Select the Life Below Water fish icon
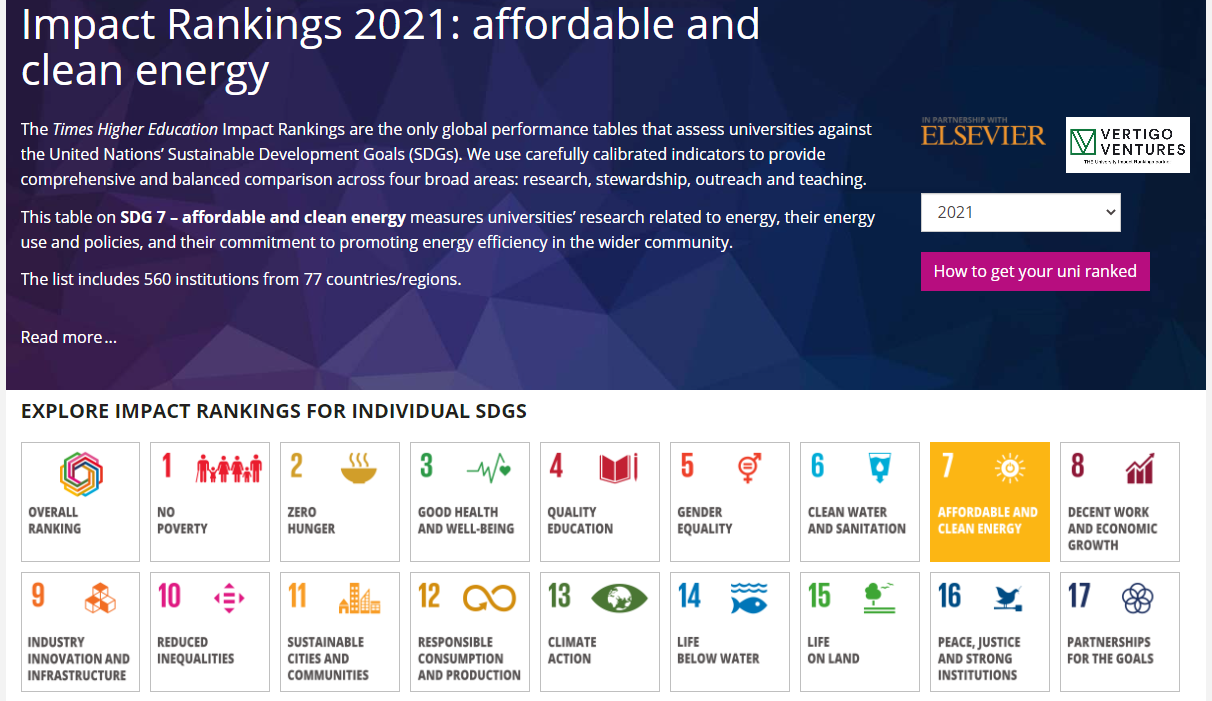This screenshot has height=701, width=1212. (x=748, y=598)
